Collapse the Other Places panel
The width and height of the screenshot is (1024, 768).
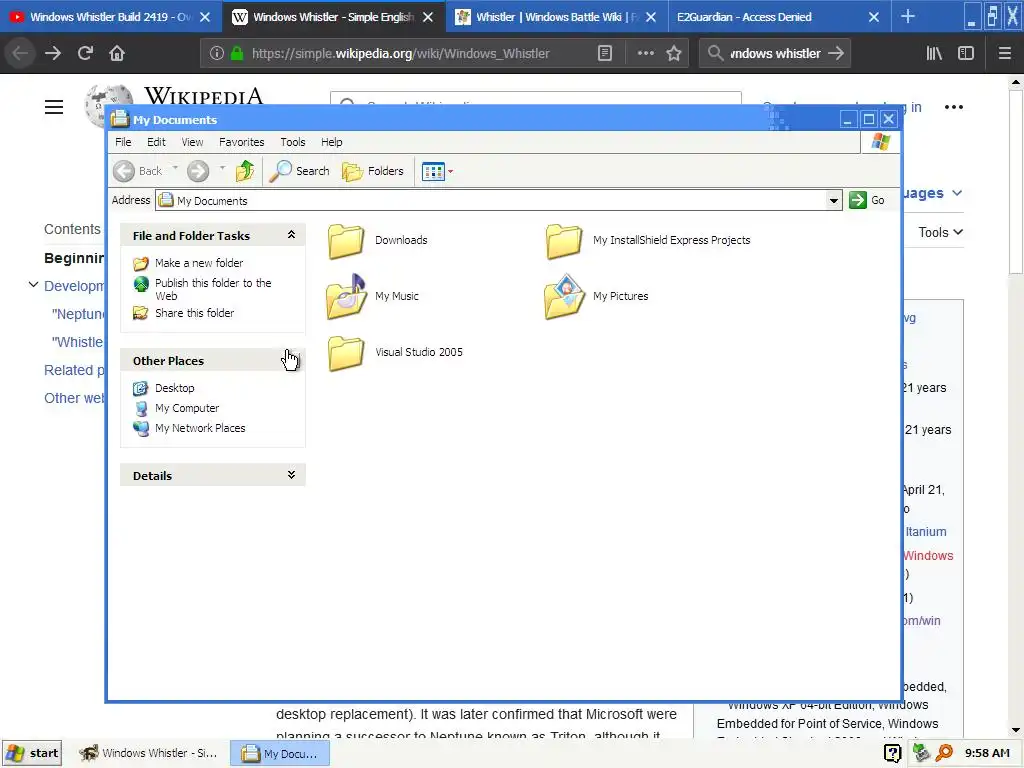click(291, 360)
